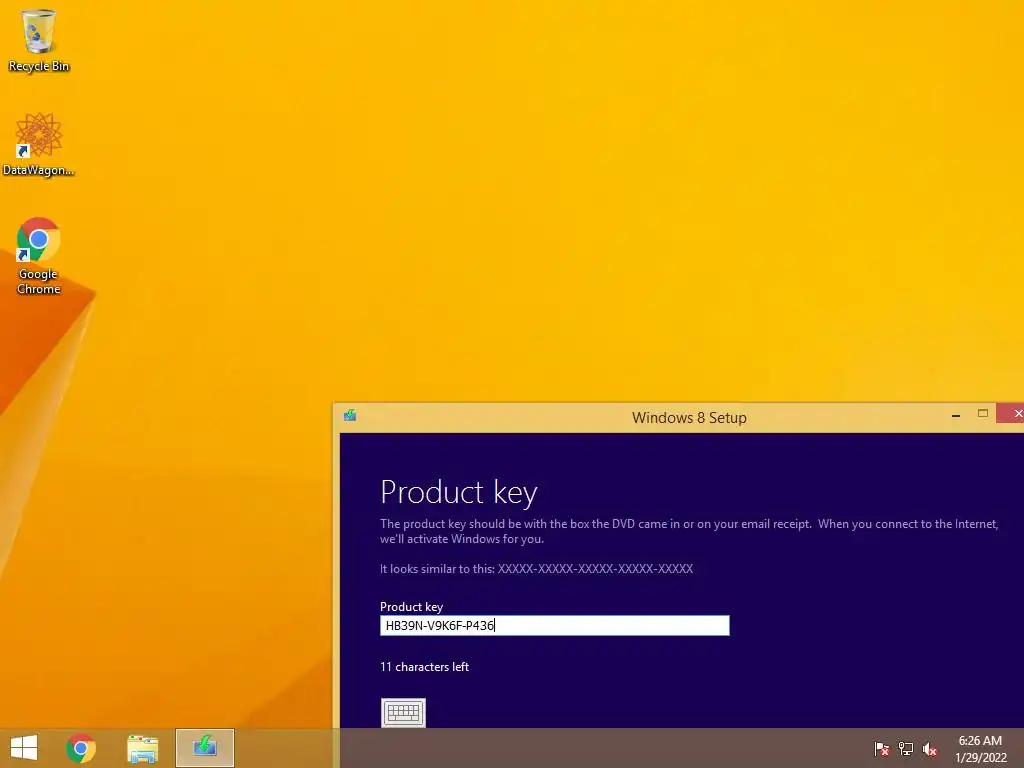Open the Recycle Bin desktop icon
Image resolution: width=1024 pixels, height=768 pixels.
point(39,40)
